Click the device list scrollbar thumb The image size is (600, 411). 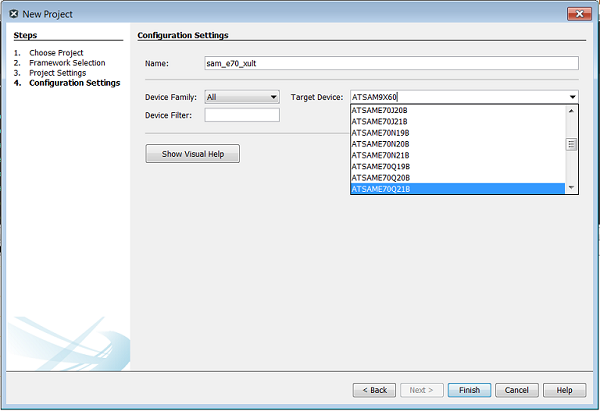(571, 144)
